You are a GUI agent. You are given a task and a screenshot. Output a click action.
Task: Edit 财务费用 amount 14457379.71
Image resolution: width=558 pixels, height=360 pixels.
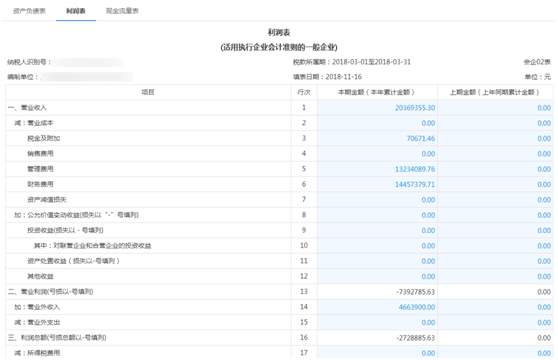[x=377, y=184]
